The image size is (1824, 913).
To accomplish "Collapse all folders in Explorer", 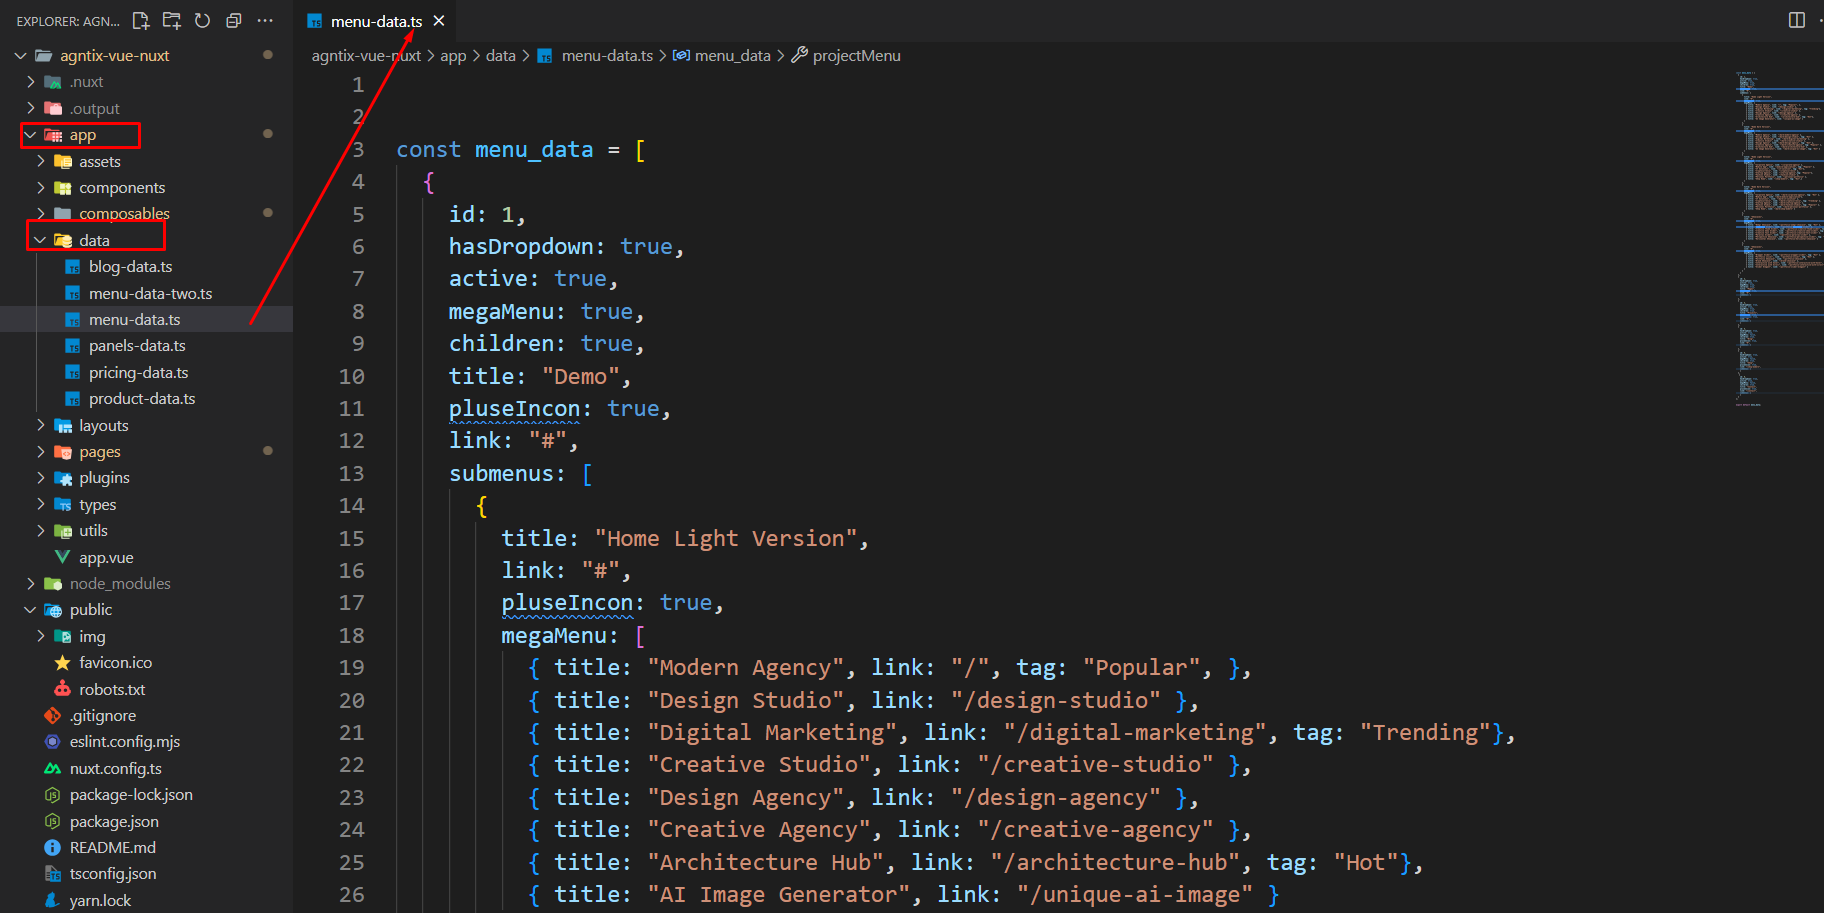I will (234, 20).
